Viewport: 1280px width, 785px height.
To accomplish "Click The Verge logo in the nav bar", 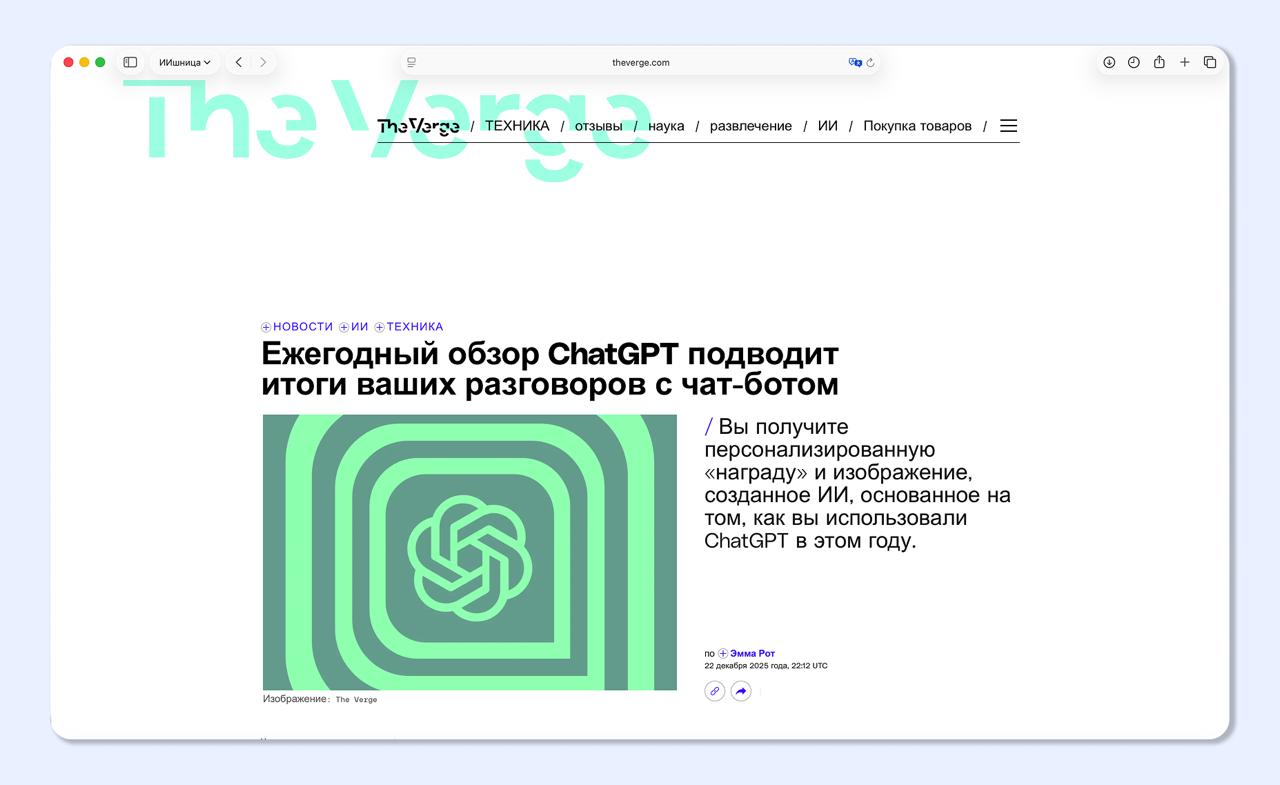I will pyautogui.click(x=418, y=126).
